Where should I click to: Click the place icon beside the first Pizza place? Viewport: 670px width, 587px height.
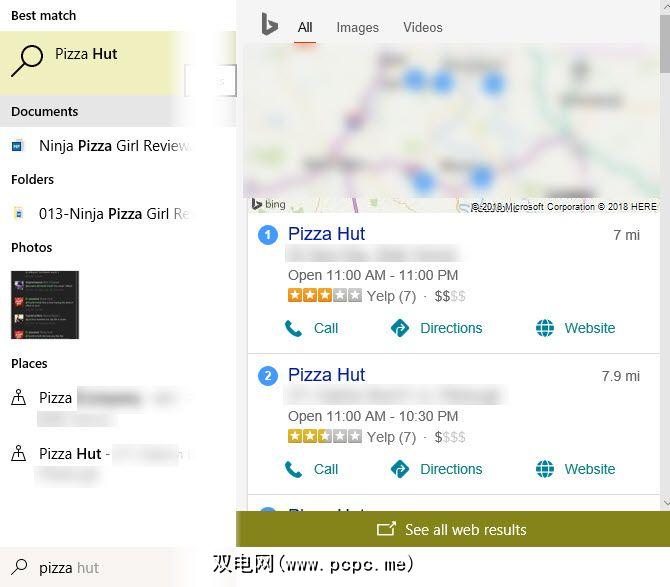coord(18,397)
